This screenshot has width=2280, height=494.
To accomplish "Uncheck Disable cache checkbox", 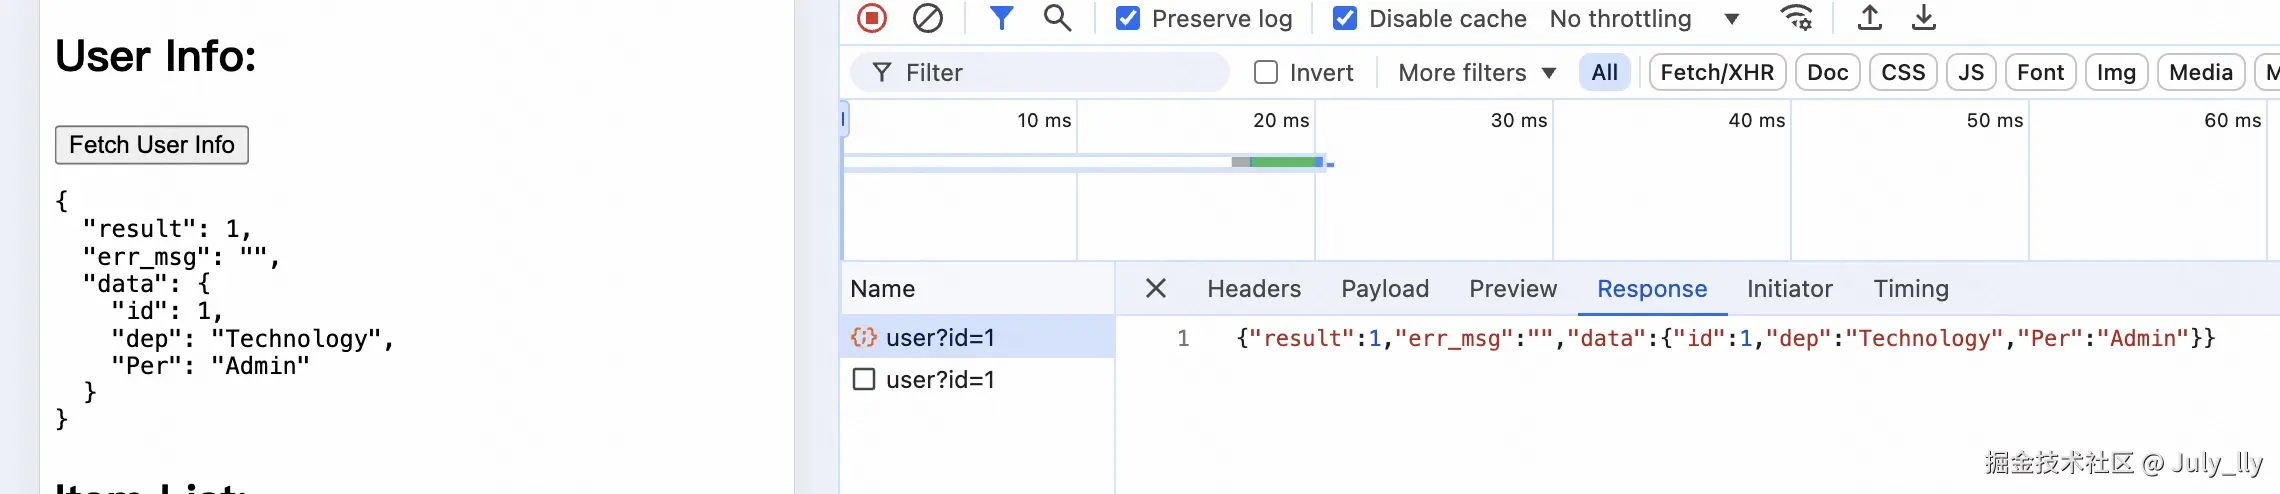I will pos(1345,18).
